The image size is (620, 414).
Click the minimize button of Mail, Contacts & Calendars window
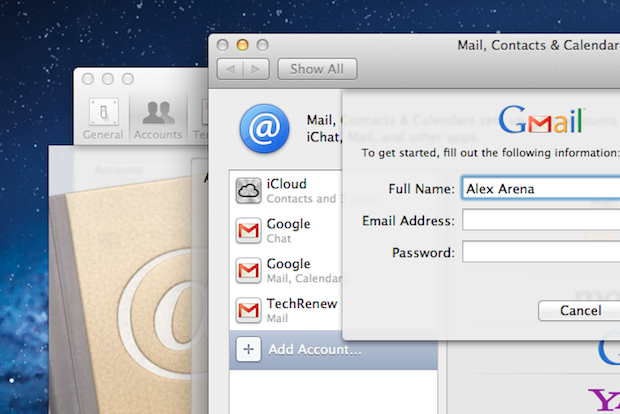pos(242,45)
